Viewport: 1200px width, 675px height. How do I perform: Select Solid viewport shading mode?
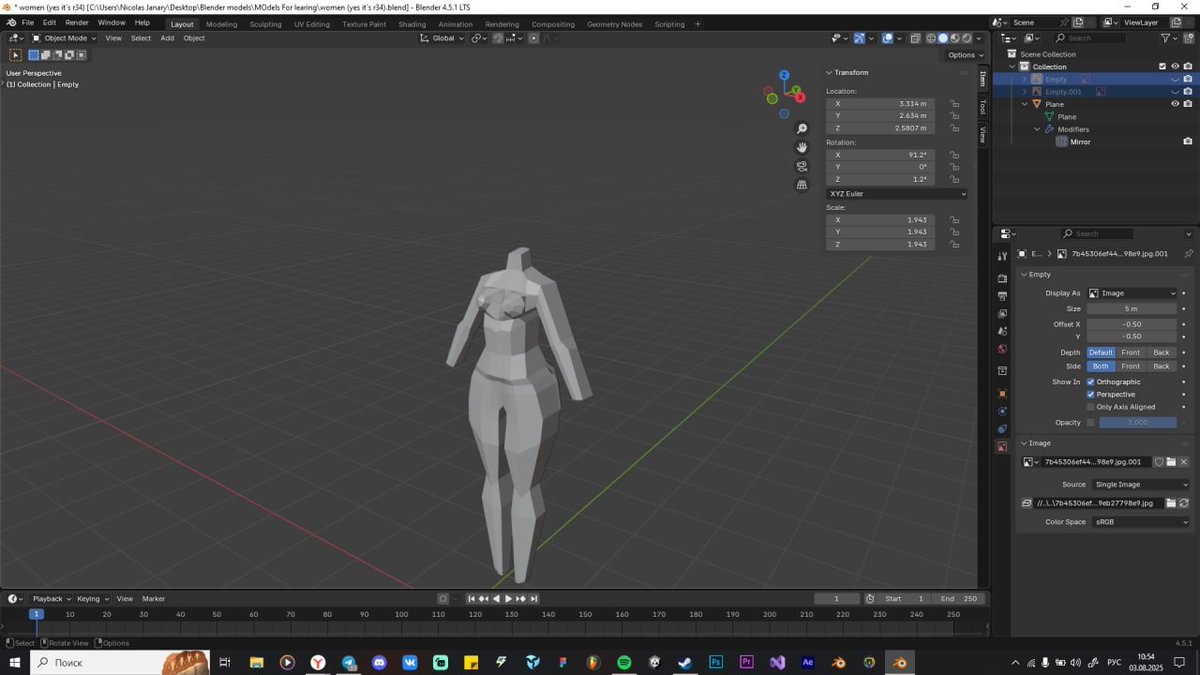tap(943, 38)
